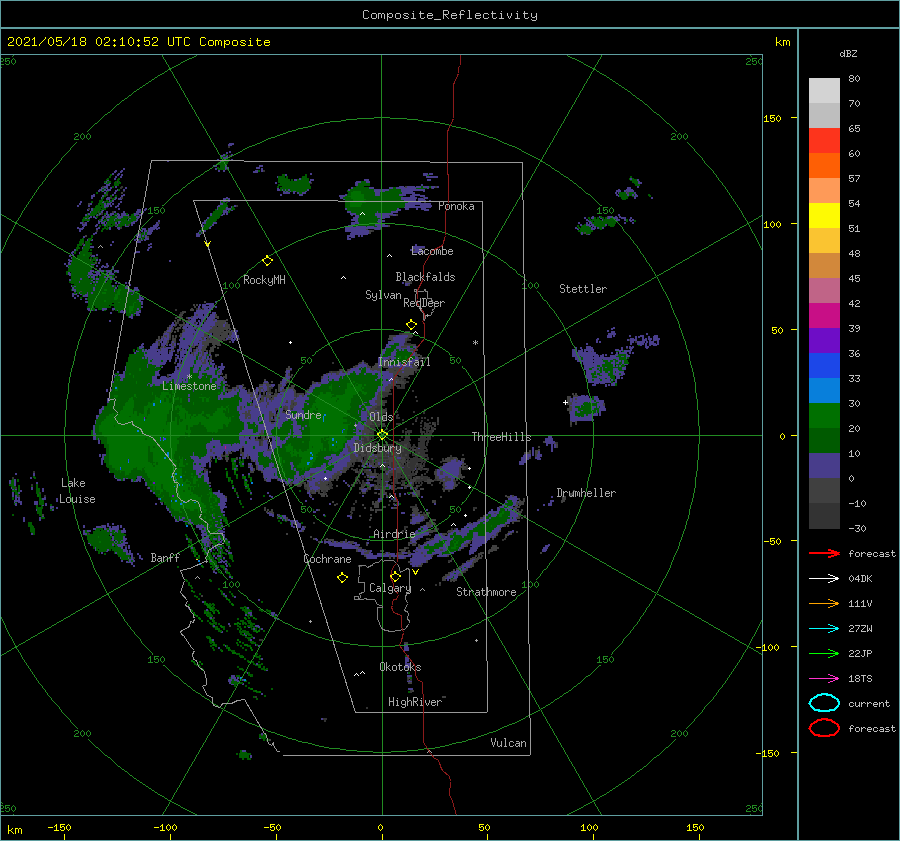The width and height of the screenshot is (900, 841).
Task: Click the dark green swatch below 20 dBZ
Action: point(824,441)
